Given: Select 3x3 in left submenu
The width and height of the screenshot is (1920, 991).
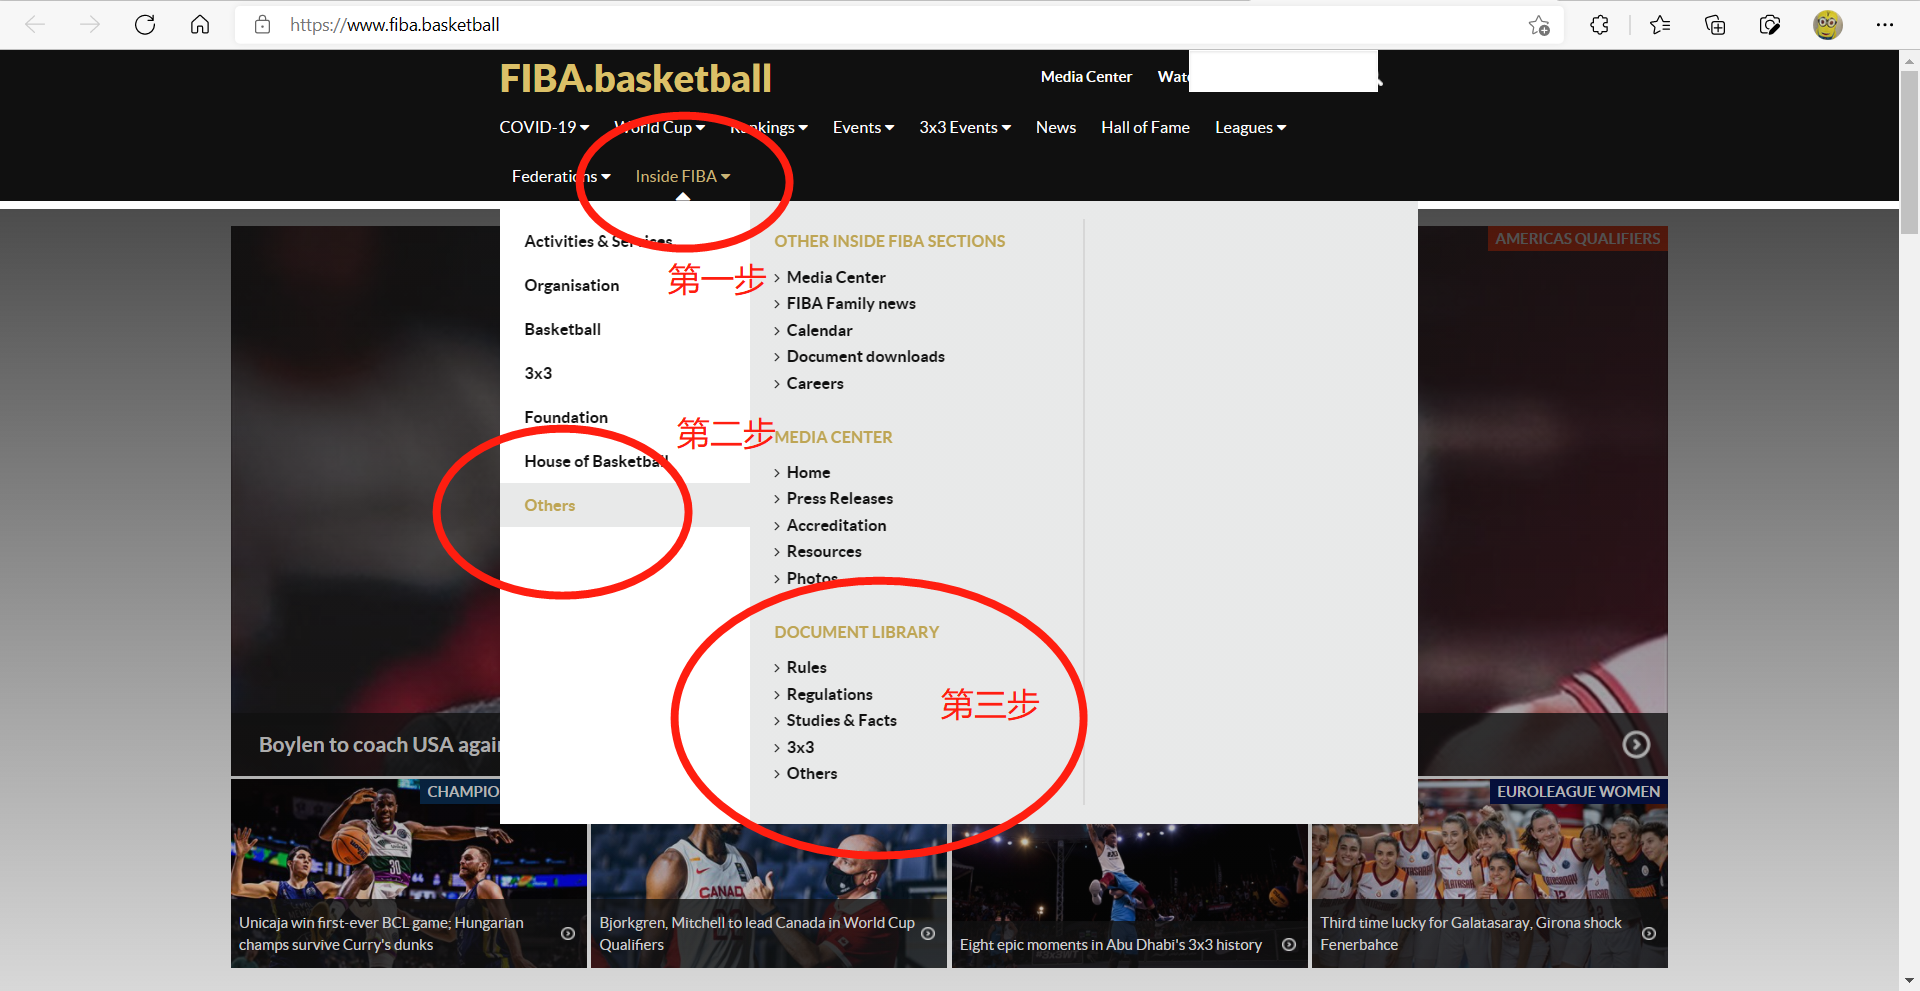Looking at the screenshot, I should (x=625, y=373).
